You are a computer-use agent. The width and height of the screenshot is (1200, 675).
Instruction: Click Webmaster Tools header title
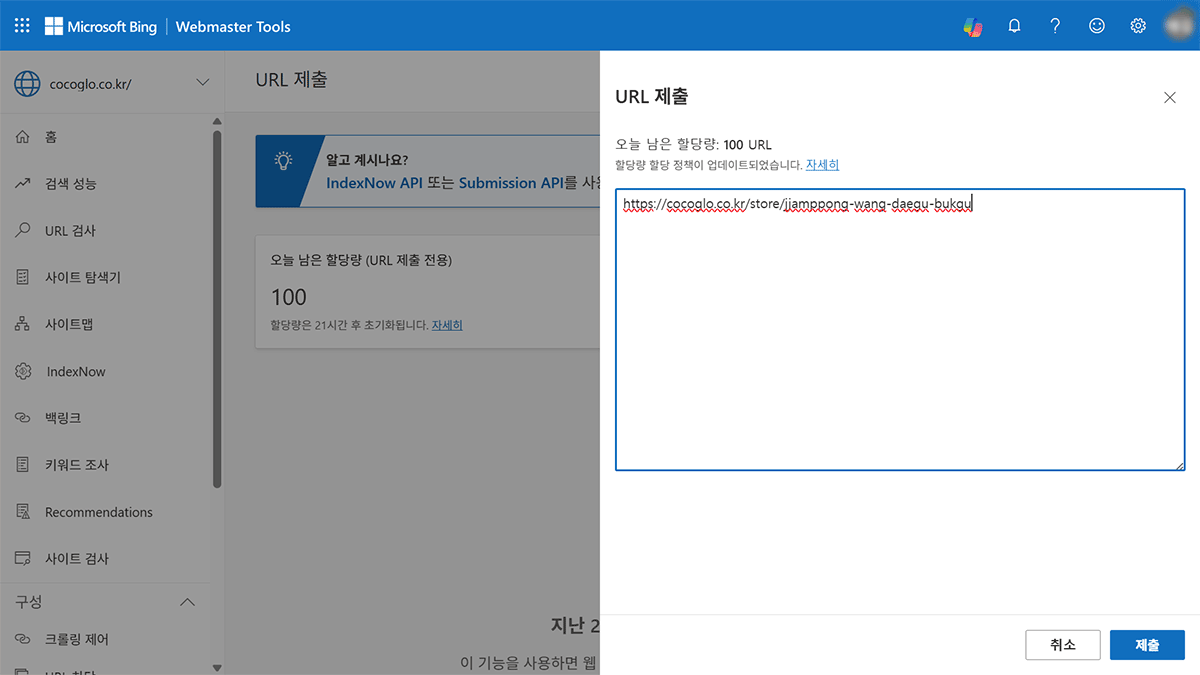pos(233,26)
